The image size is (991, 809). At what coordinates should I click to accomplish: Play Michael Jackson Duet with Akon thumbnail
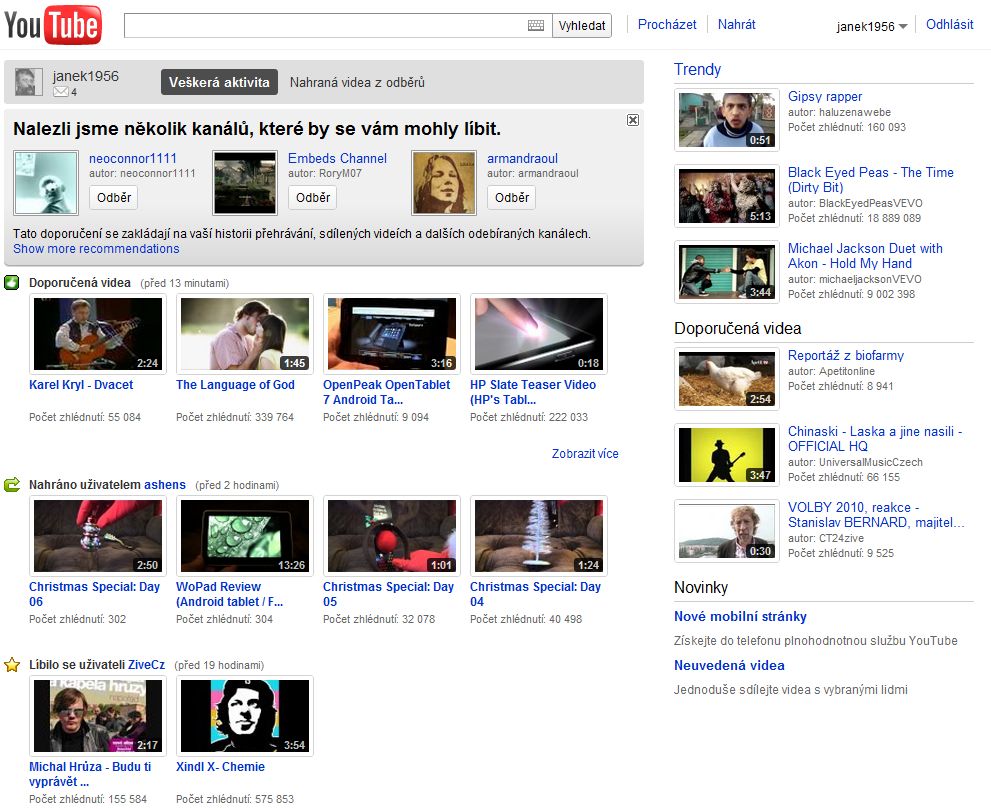coord(727,272)
